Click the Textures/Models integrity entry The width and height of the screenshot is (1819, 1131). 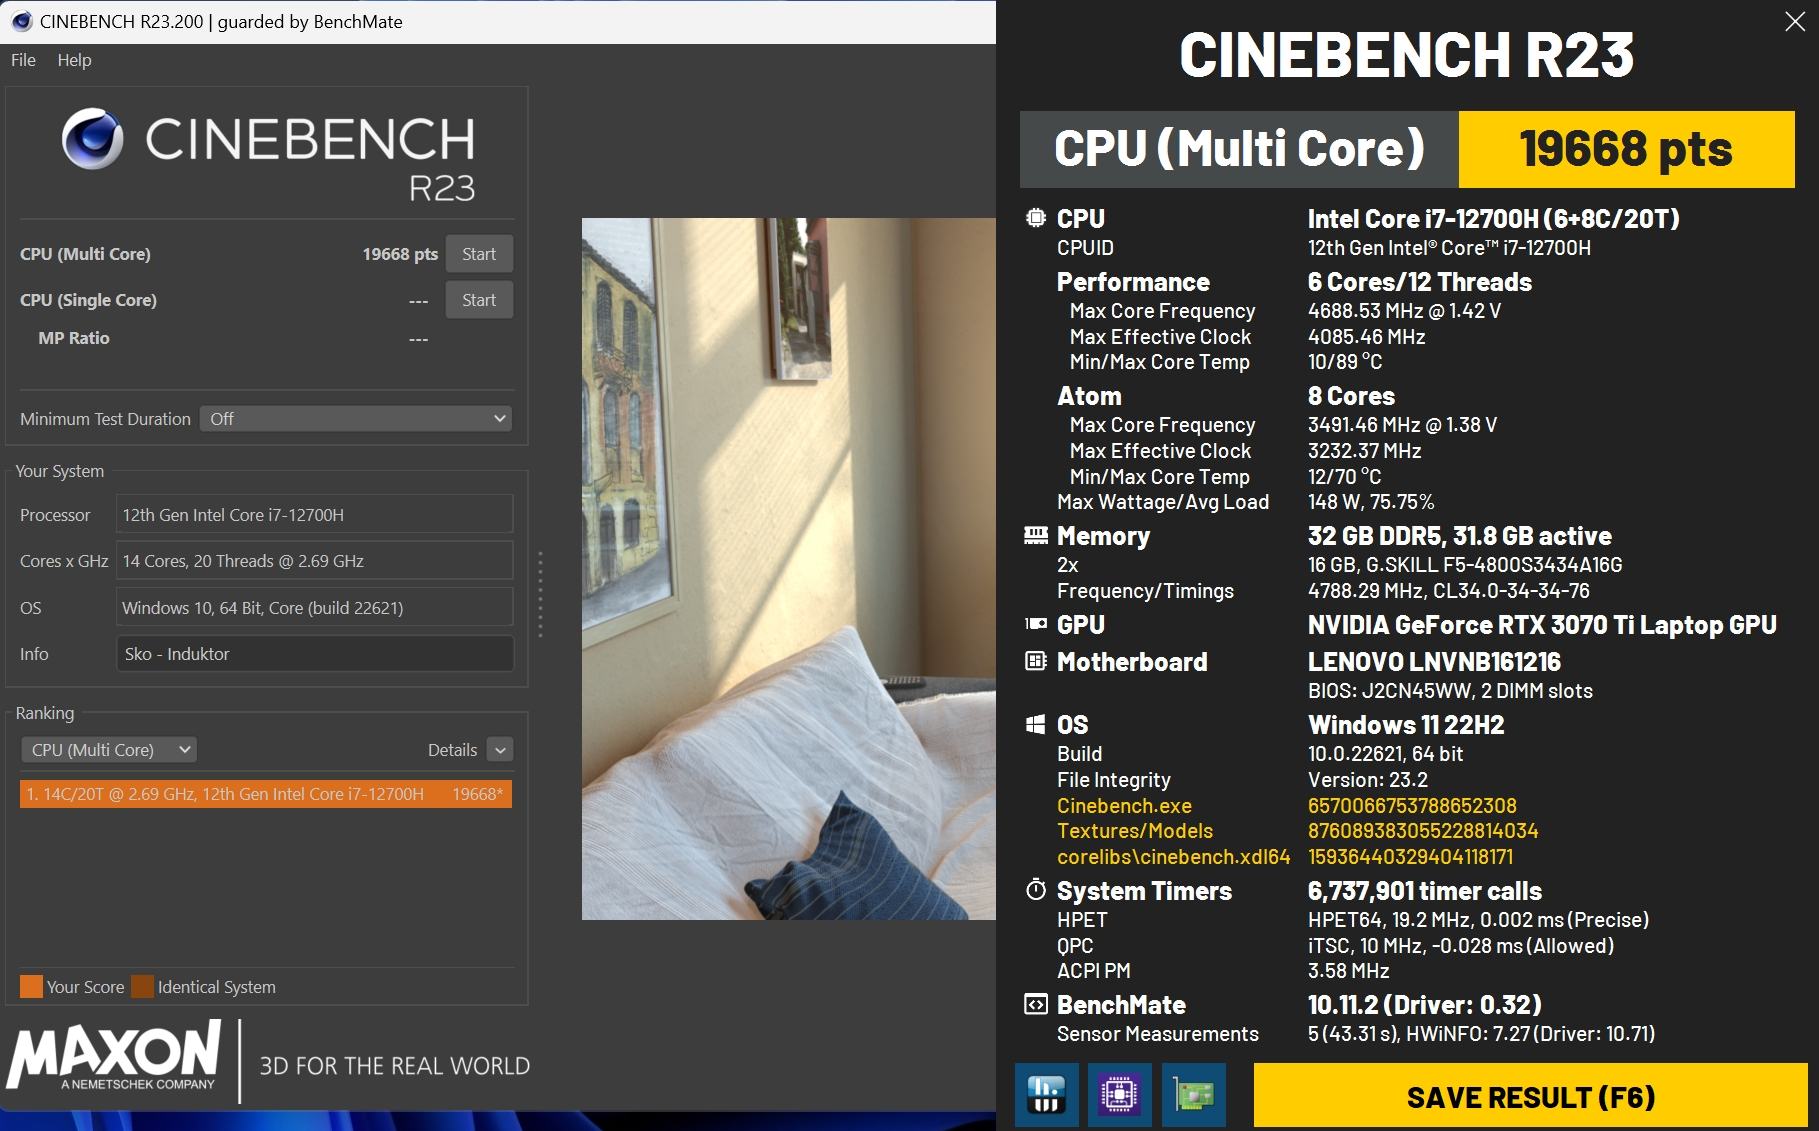pyautogui.click(x=1135, y=831)
